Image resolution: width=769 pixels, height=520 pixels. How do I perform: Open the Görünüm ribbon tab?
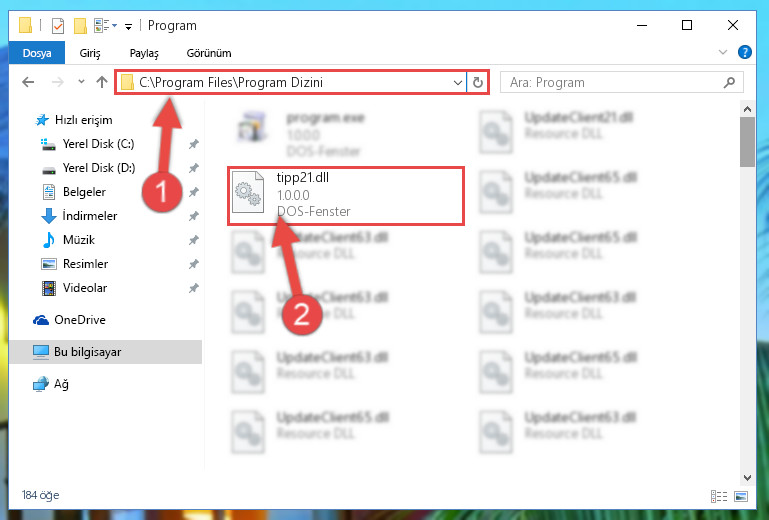[x=209, y=53]
